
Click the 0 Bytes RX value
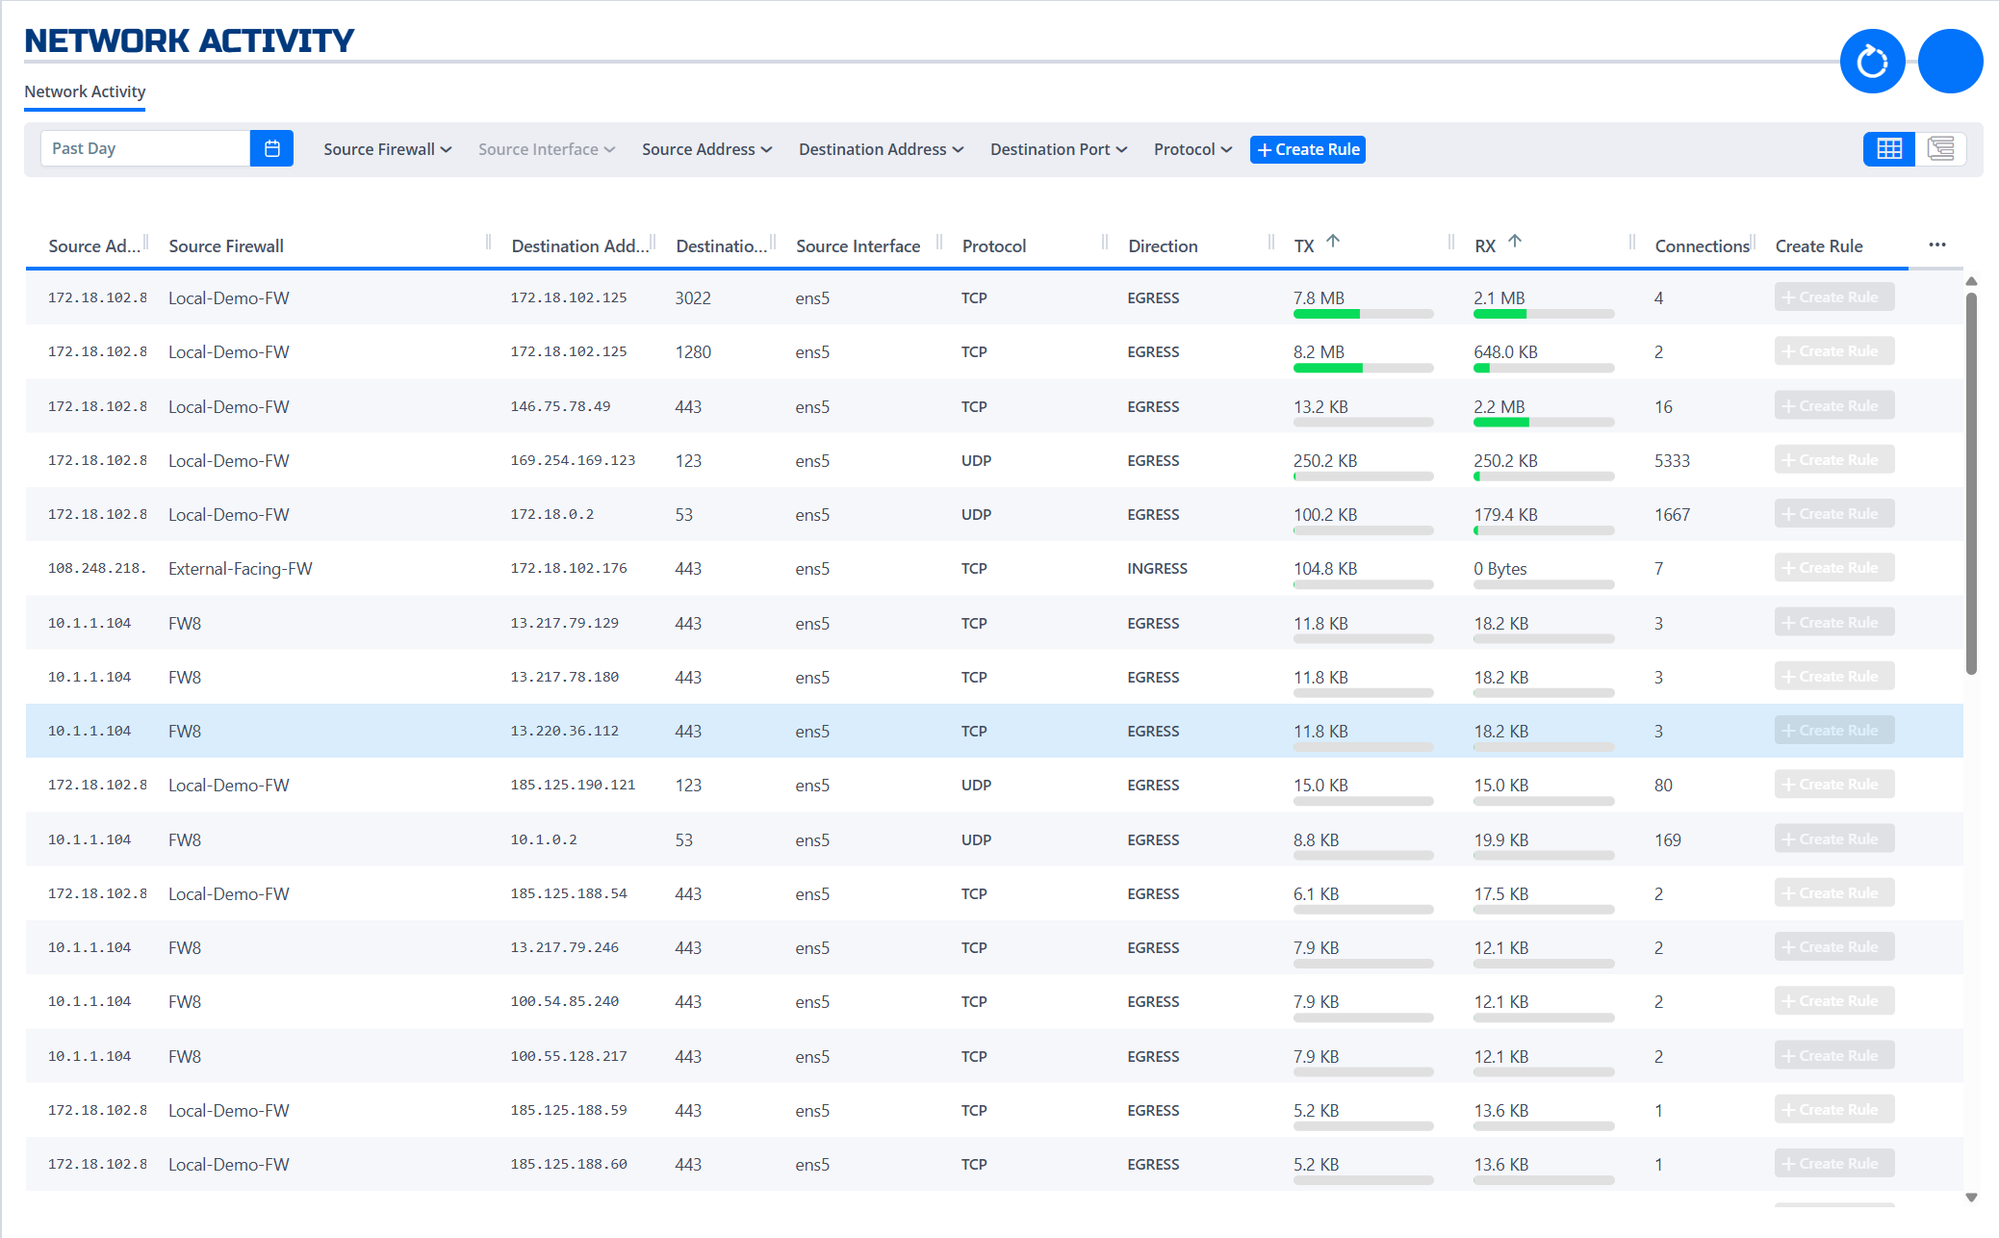1500,569
